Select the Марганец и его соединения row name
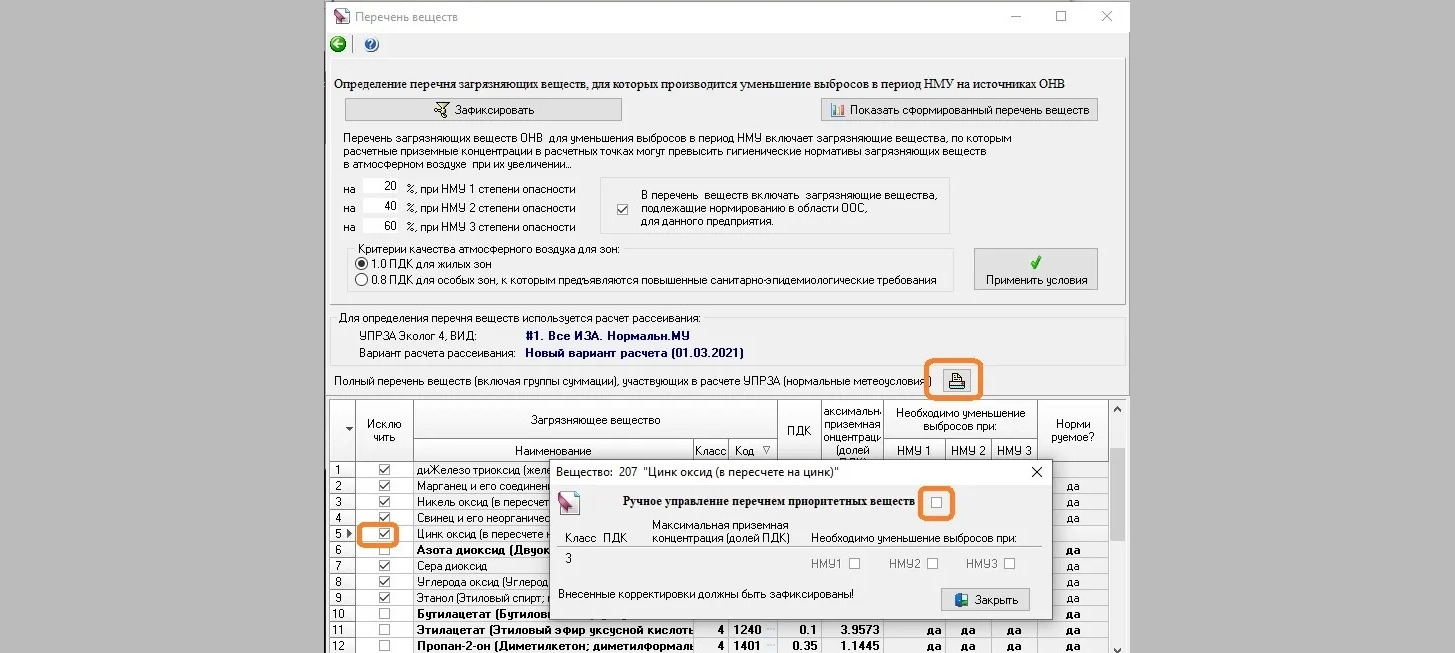1455x653 pixels. [481, 486]
